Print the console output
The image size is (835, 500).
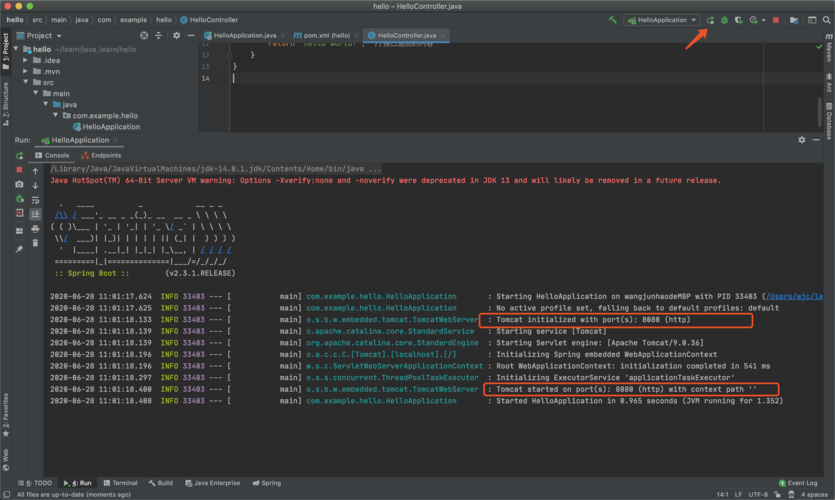click(35, 229)
